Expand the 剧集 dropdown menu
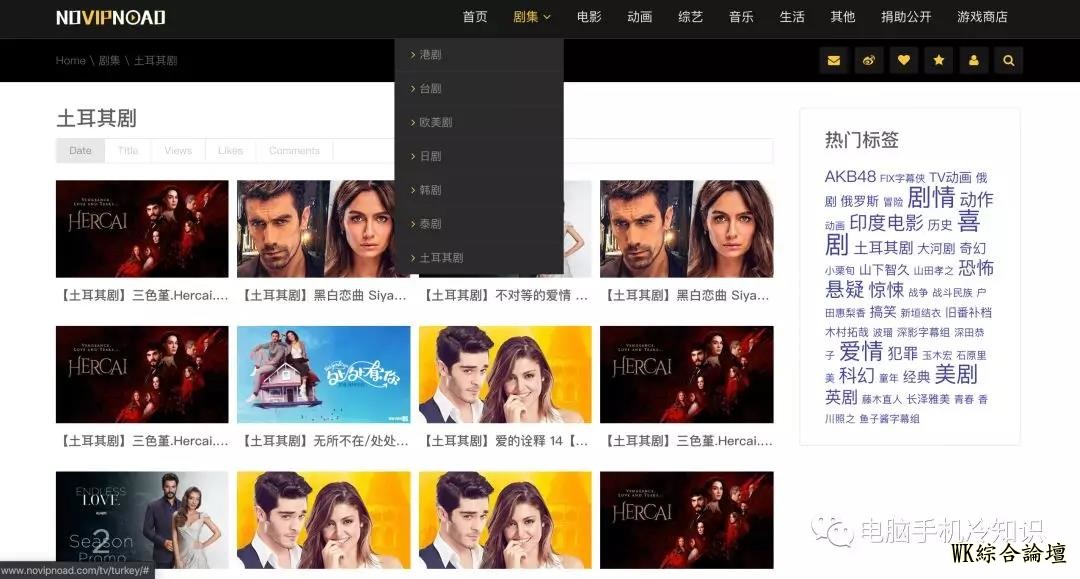1080x579 pixels. tap(532, 17)
